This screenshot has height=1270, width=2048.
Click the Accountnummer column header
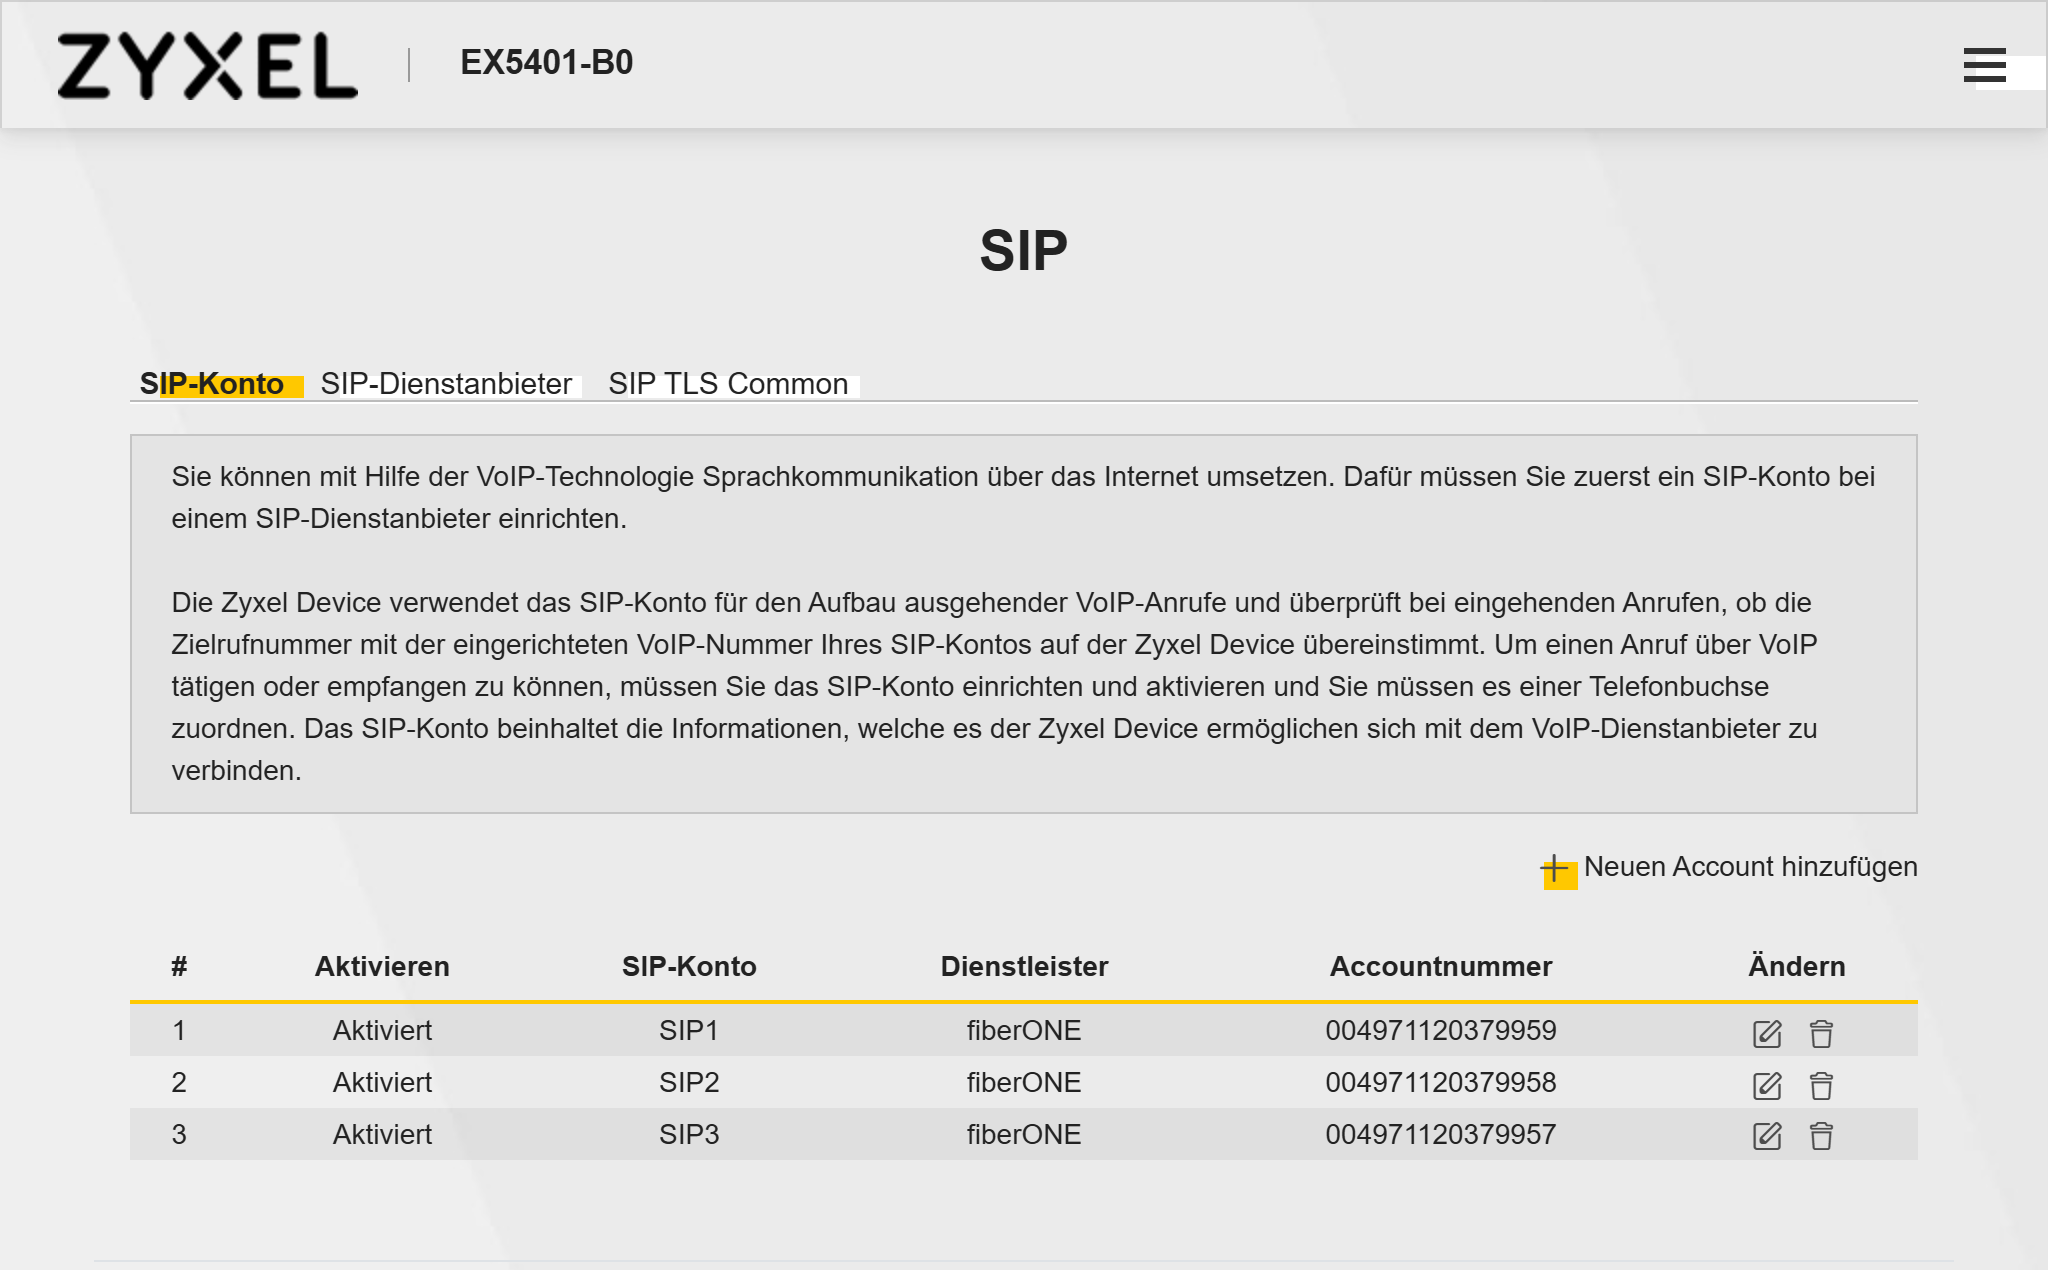pyautogui.click(x=1441, y=966)
